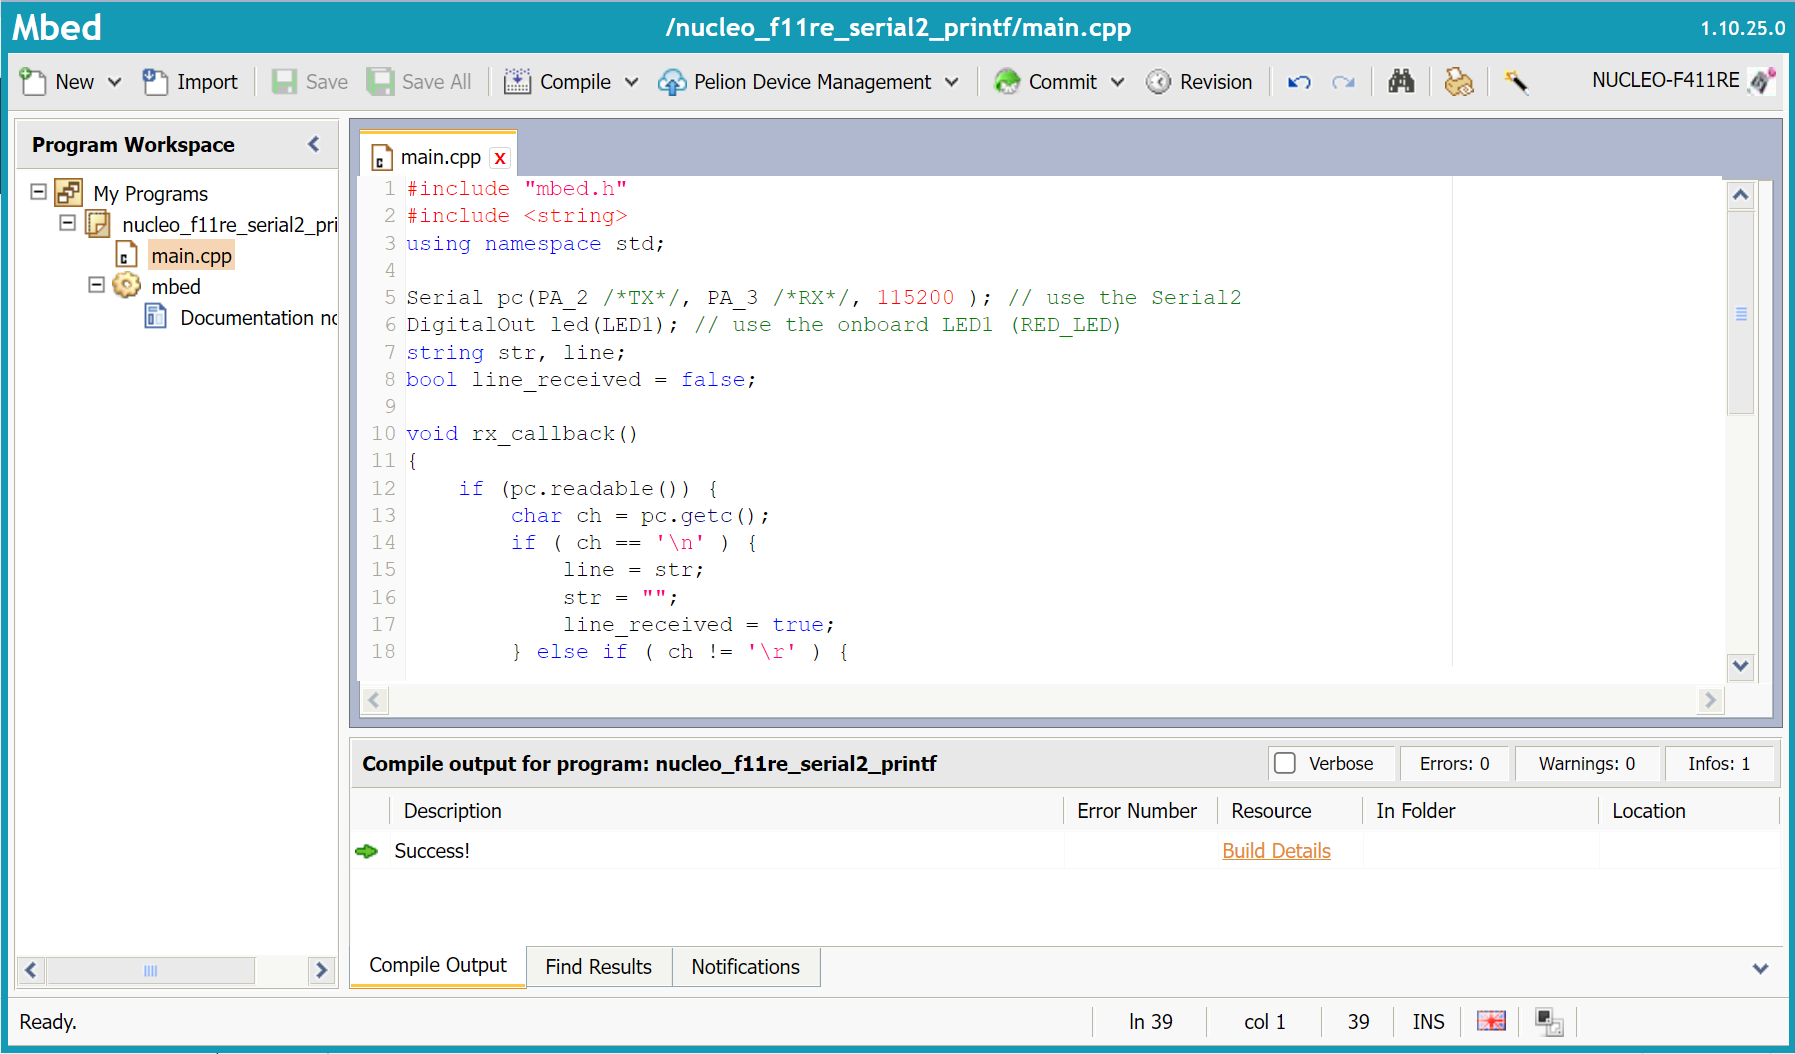Image resolution: width=1795 pixels, height=1054 pixels.
Task: Click the Documentation page icon
Action: [x=156, y=316]
